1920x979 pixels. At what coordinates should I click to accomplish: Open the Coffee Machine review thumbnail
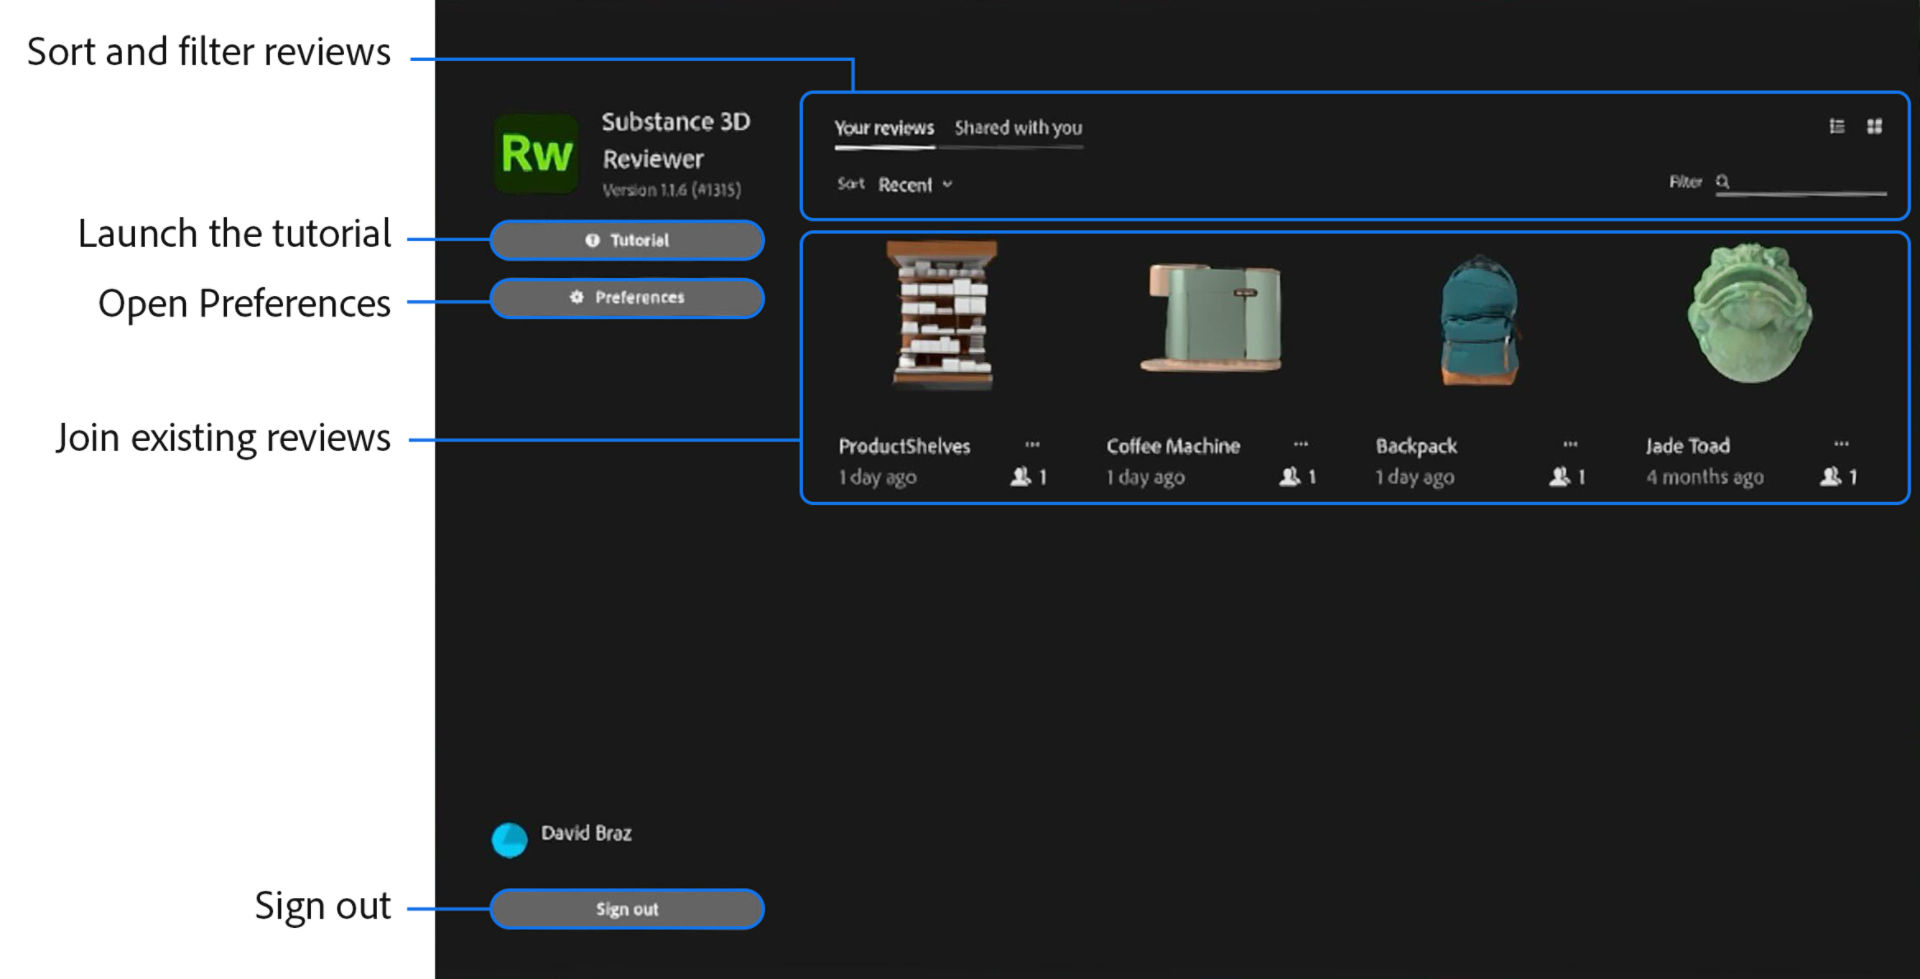(x=1212, y=317)
